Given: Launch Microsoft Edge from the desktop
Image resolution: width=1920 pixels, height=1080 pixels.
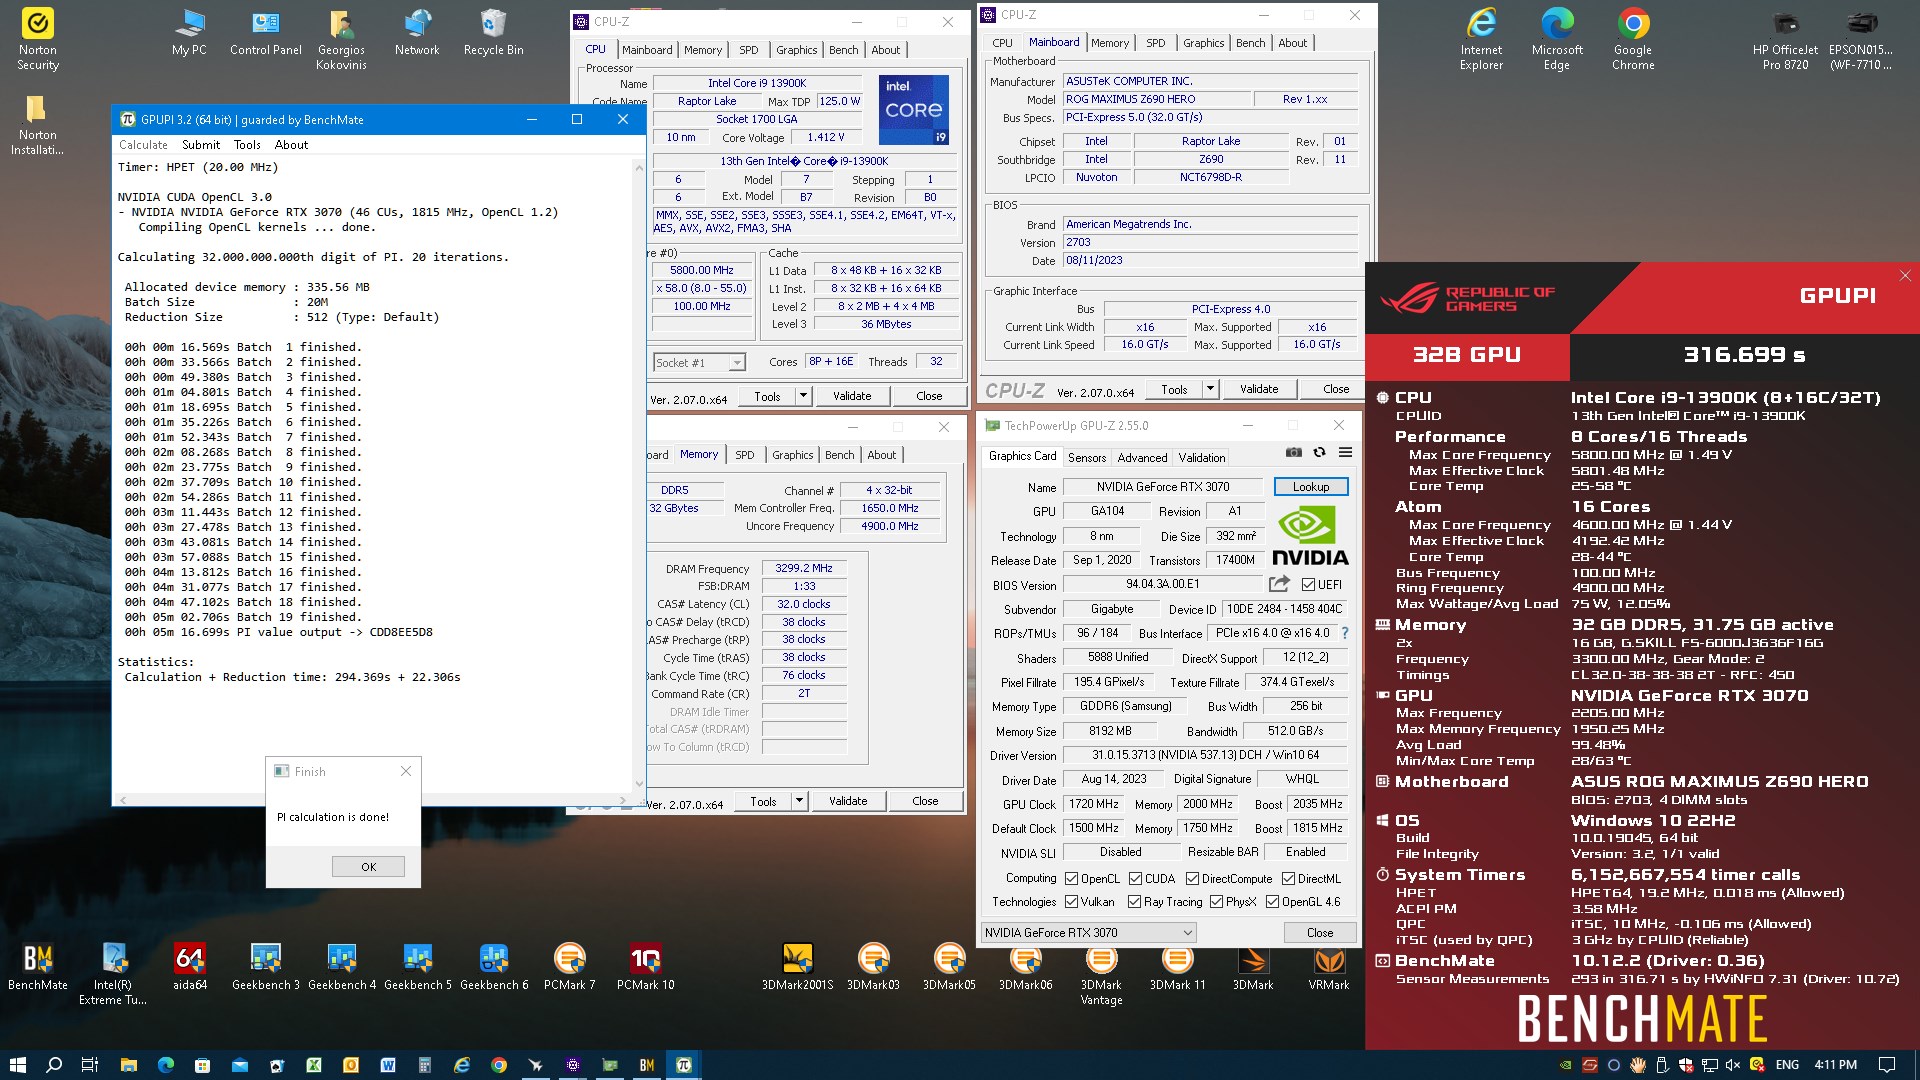Looking at the screenshot, I should pyautogui.click(x=1557, y=40).
